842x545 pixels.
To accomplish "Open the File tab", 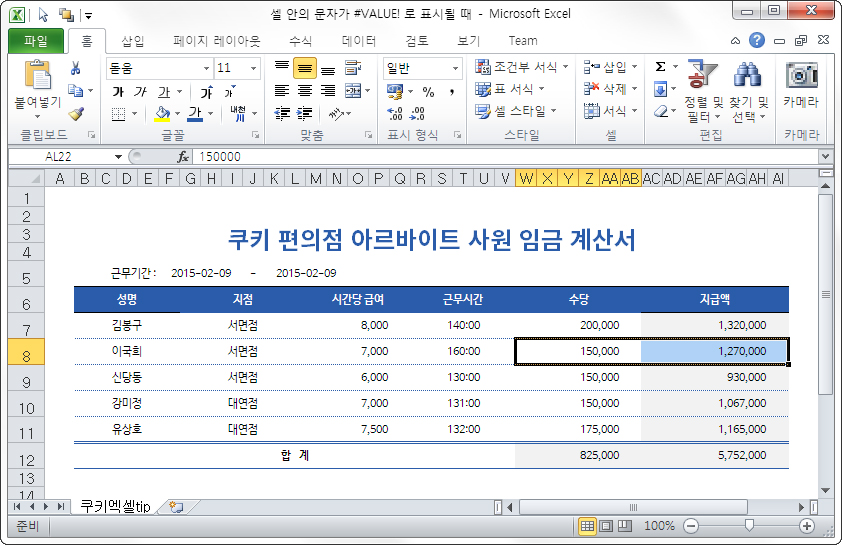I will 36,41.
